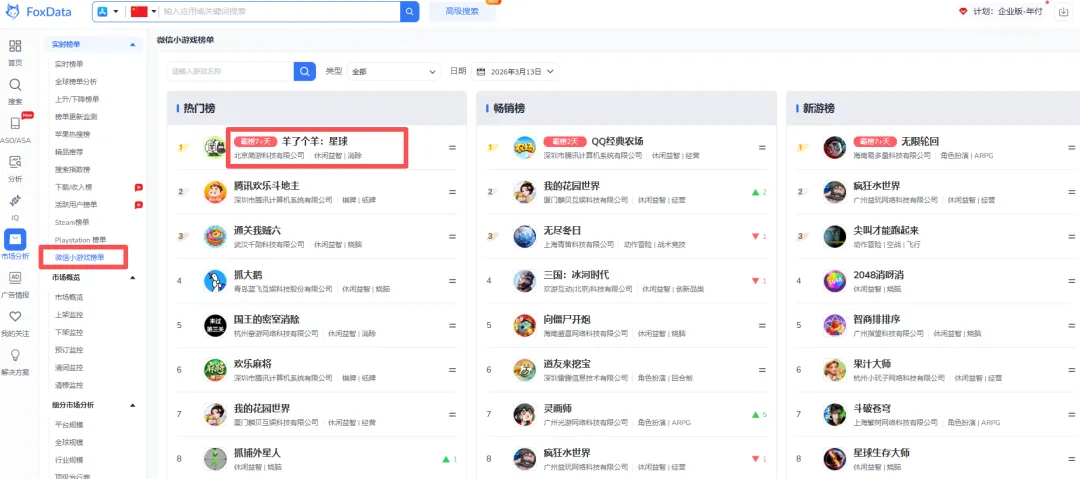Click 道友来挖宝 game icon
The image size is (1080, 479).
coord(524,369)
